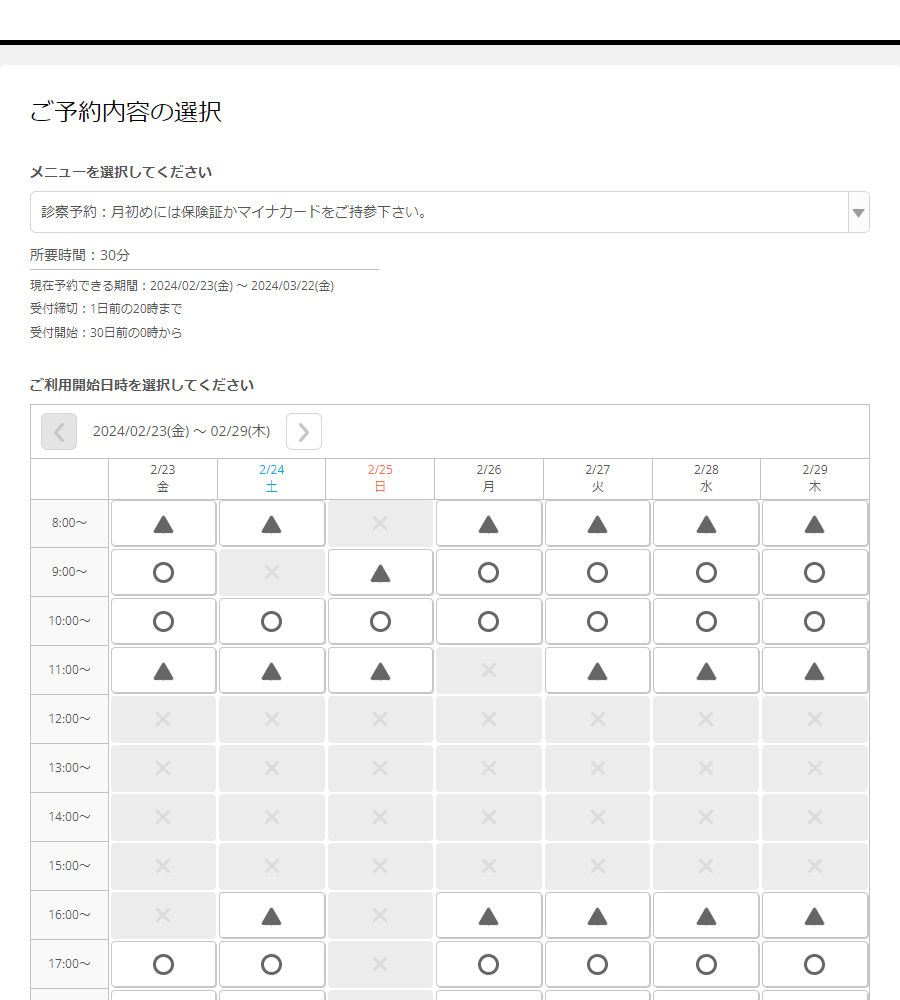
Task: Select the ▲ slot at 9:00 on 2/25
Action: [x=380, y=572]
